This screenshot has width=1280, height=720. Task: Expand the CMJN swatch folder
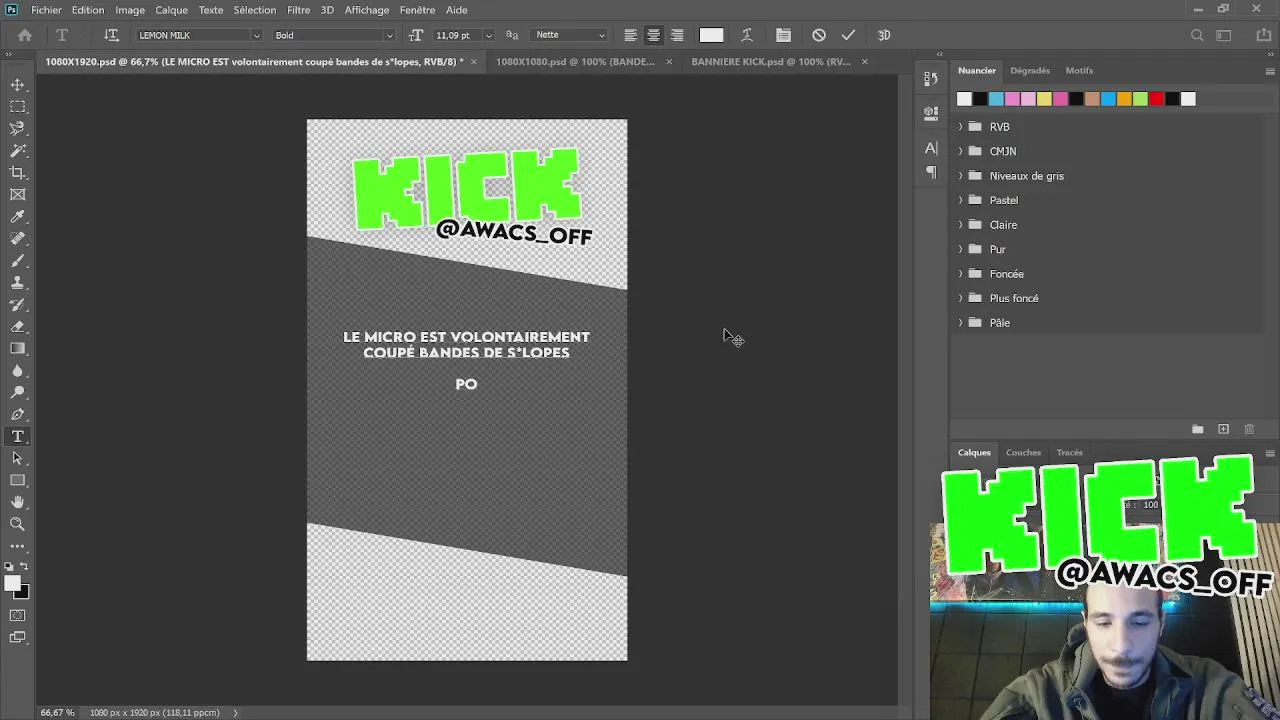click(961, 151)
